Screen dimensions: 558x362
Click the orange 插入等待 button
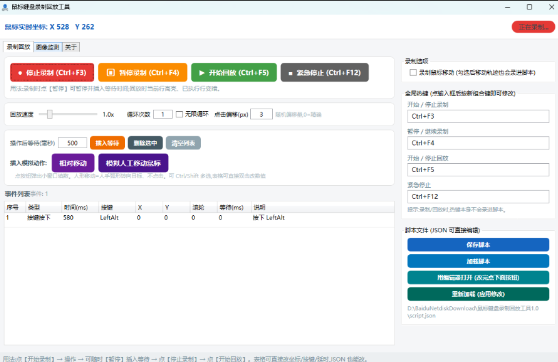pos(107,143)
